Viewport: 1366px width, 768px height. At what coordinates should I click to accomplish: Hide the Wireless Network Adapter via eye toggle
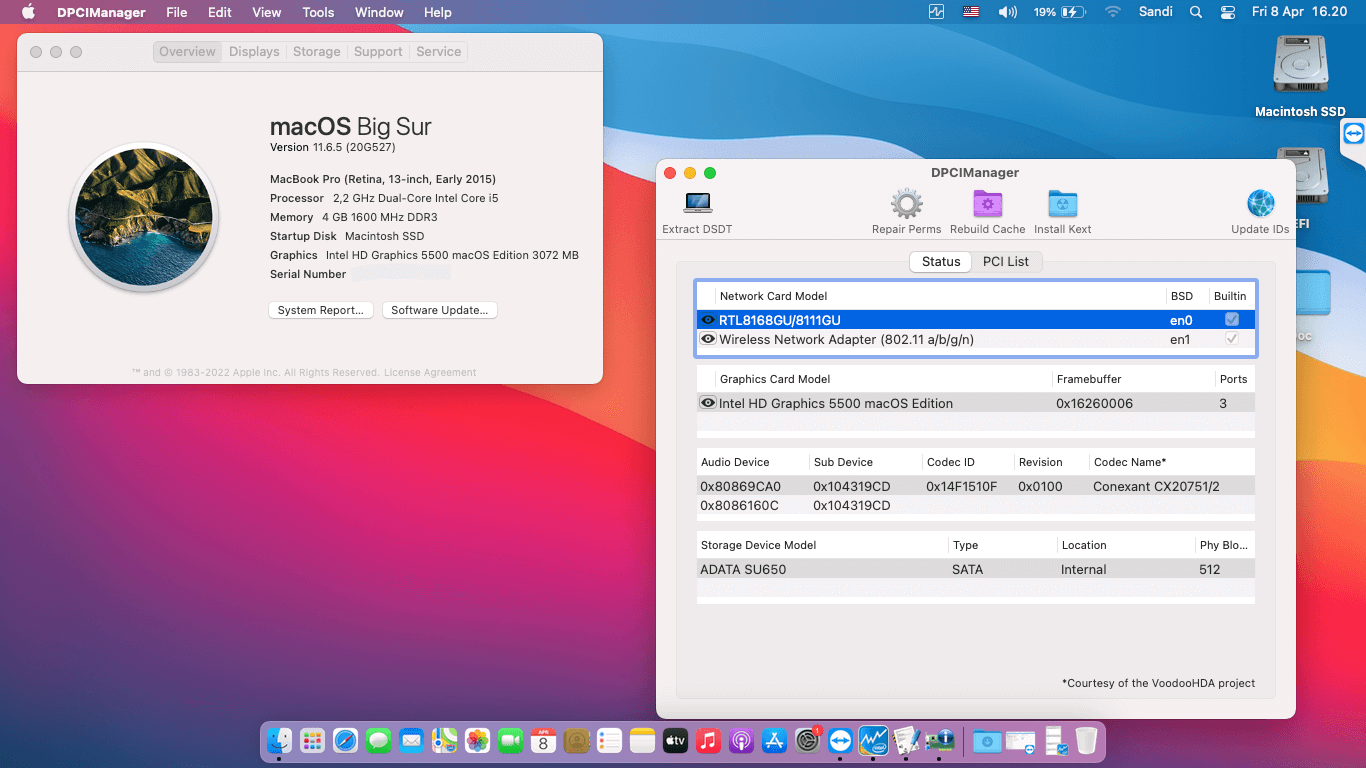pos(707,339)
